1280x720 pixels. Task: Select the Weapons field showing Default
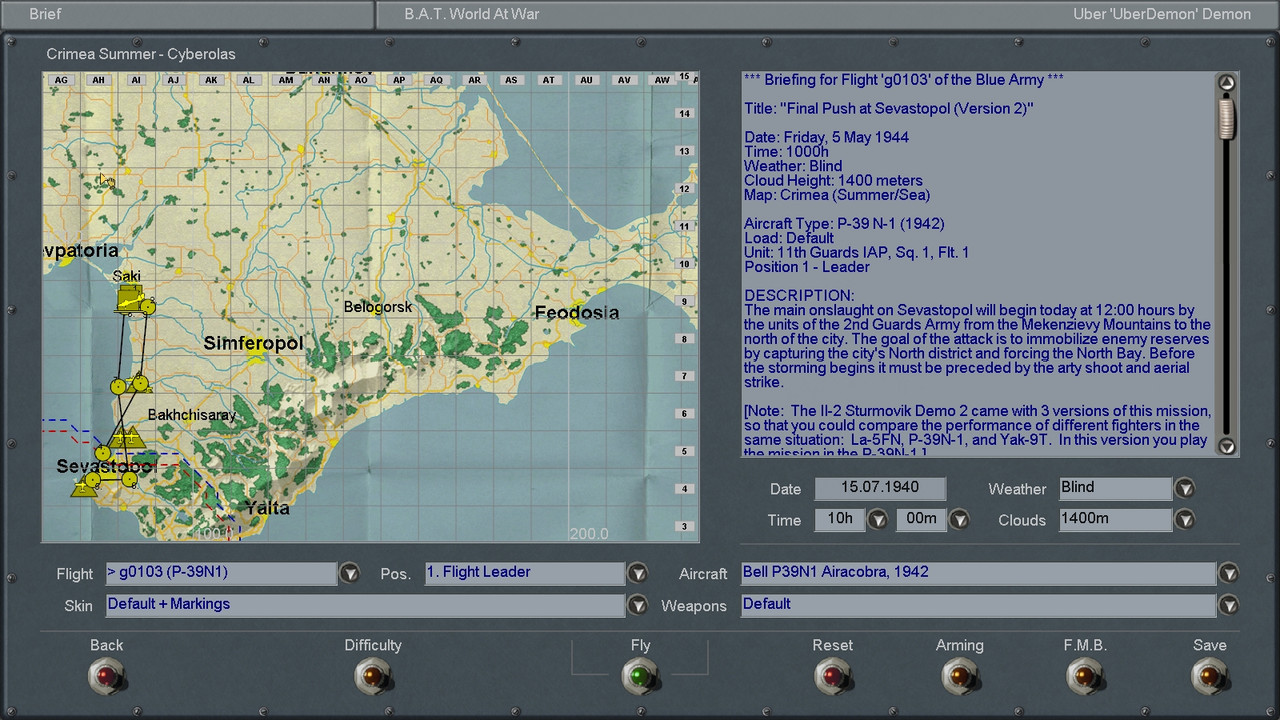tap(978, 605)
